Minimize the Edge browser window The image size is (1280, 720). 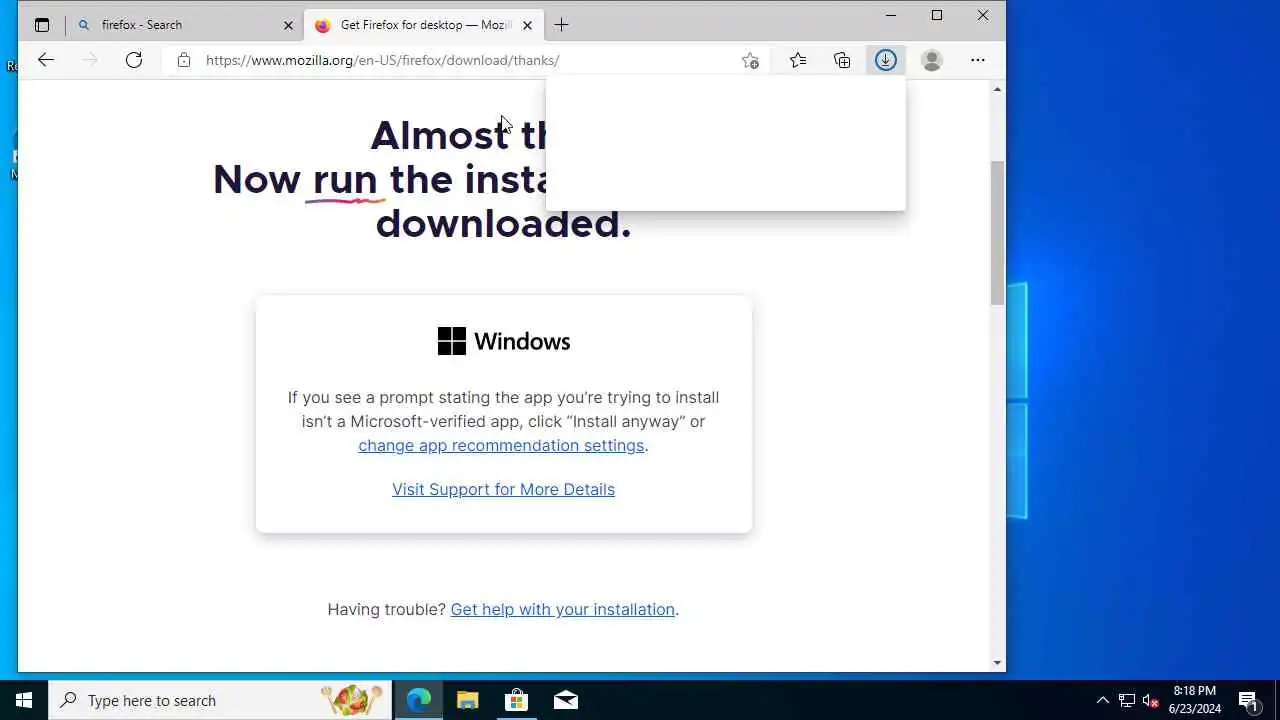(x=891, y=15)
